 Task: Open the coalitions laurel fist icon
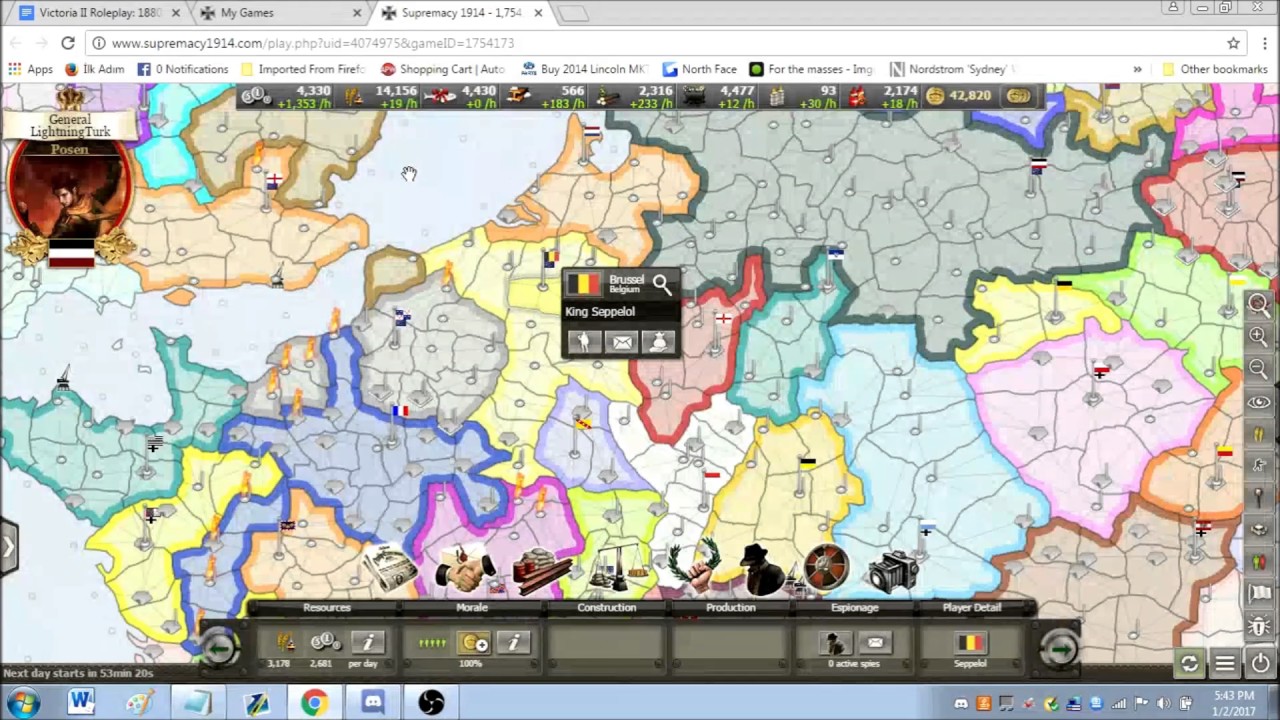click(694, 568)
